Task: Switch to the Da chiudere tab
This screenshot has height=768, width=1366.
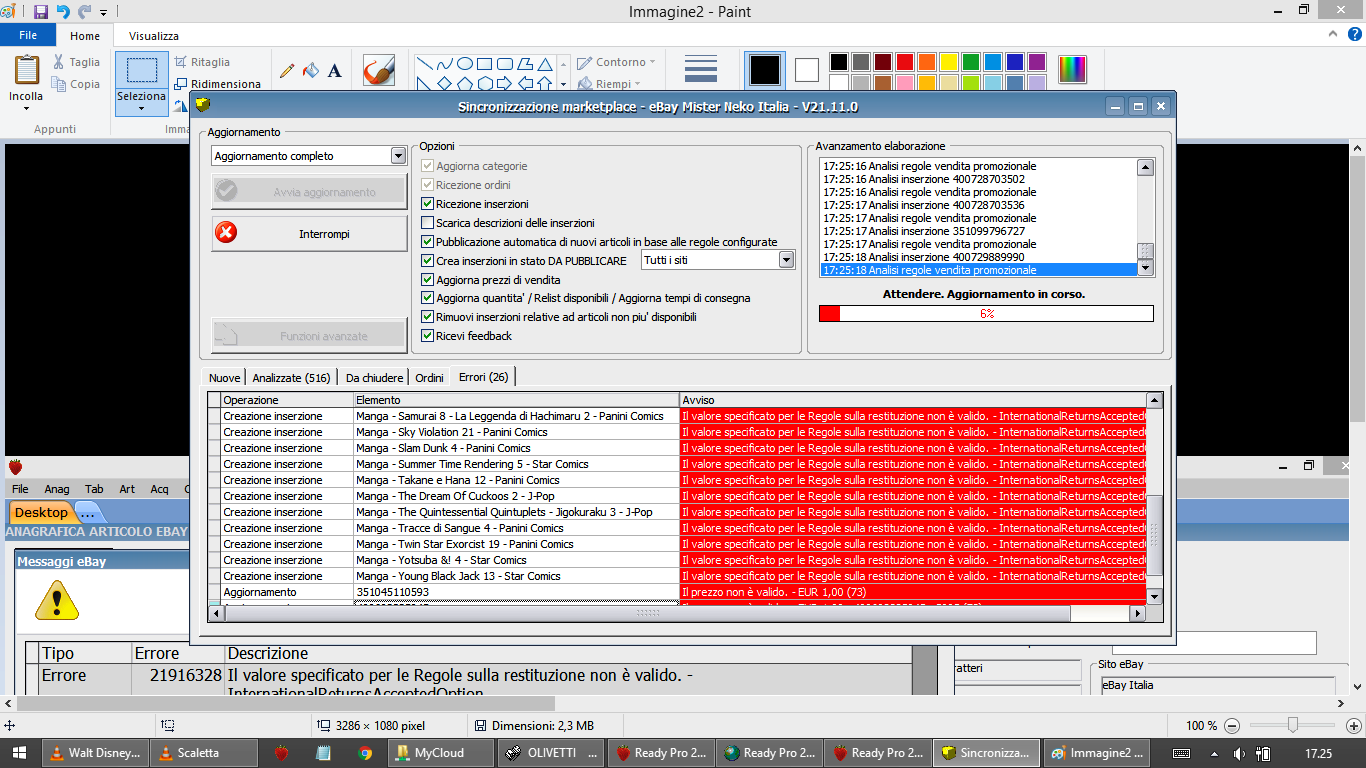Action: pyautogui.click(x=375, y=378)
